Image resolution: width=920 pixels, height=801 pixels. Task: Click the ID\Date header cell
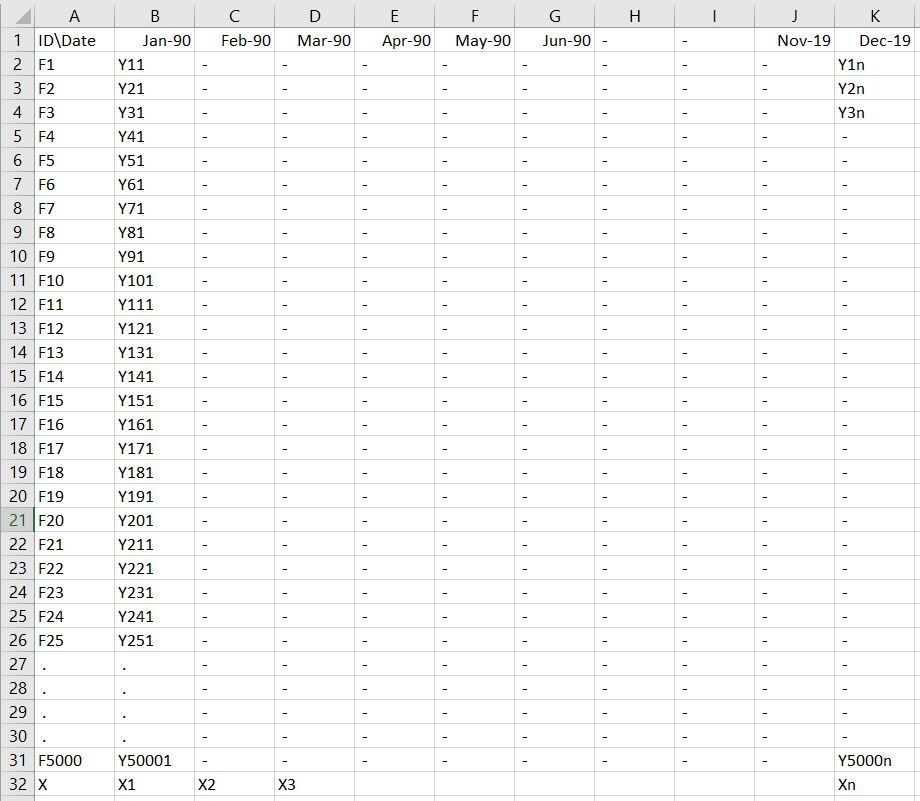tap(74, 40)
